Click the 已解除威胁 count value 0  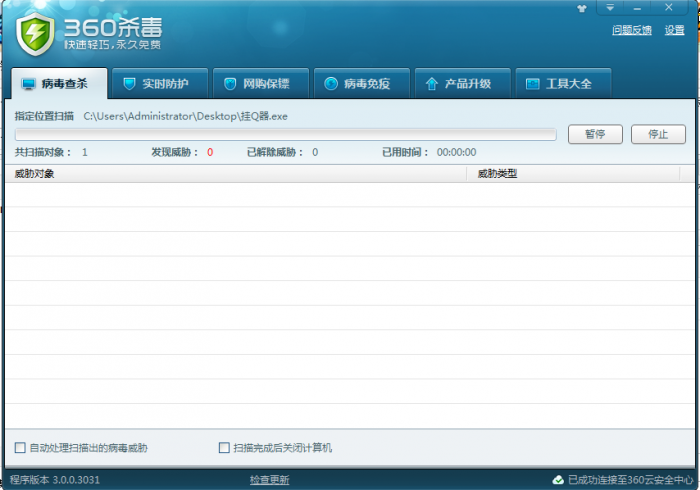pyautogui.click(x=315, y=153)
